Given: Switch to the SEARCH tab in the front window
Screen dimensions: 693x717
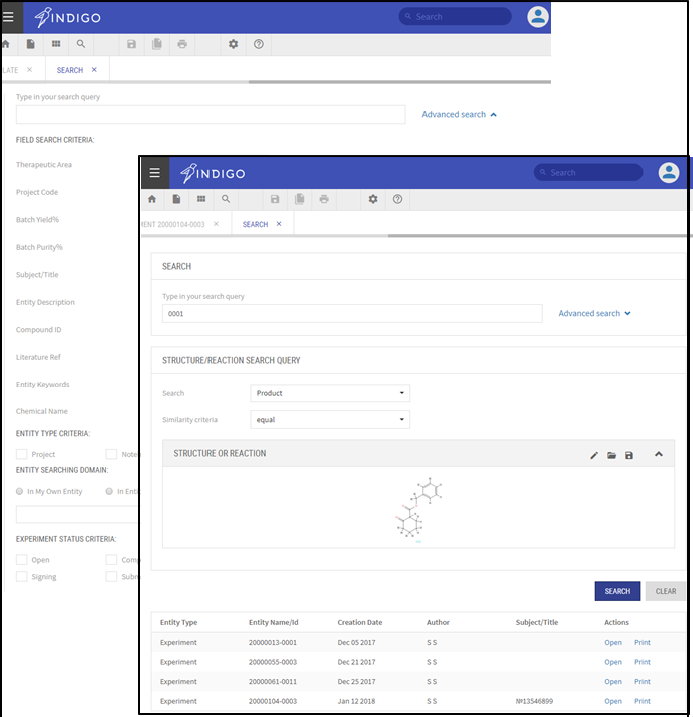Looking at the screenshot, I should coord(255,224).
